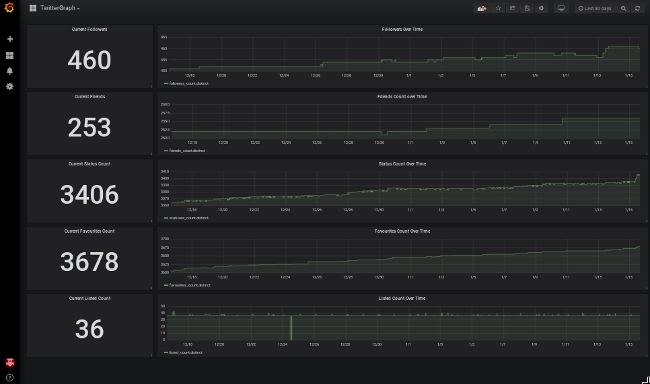Open the Favourites Count Over Time panel menu
The height and width of the screenshot is (384, 650).
coord(402,231)
